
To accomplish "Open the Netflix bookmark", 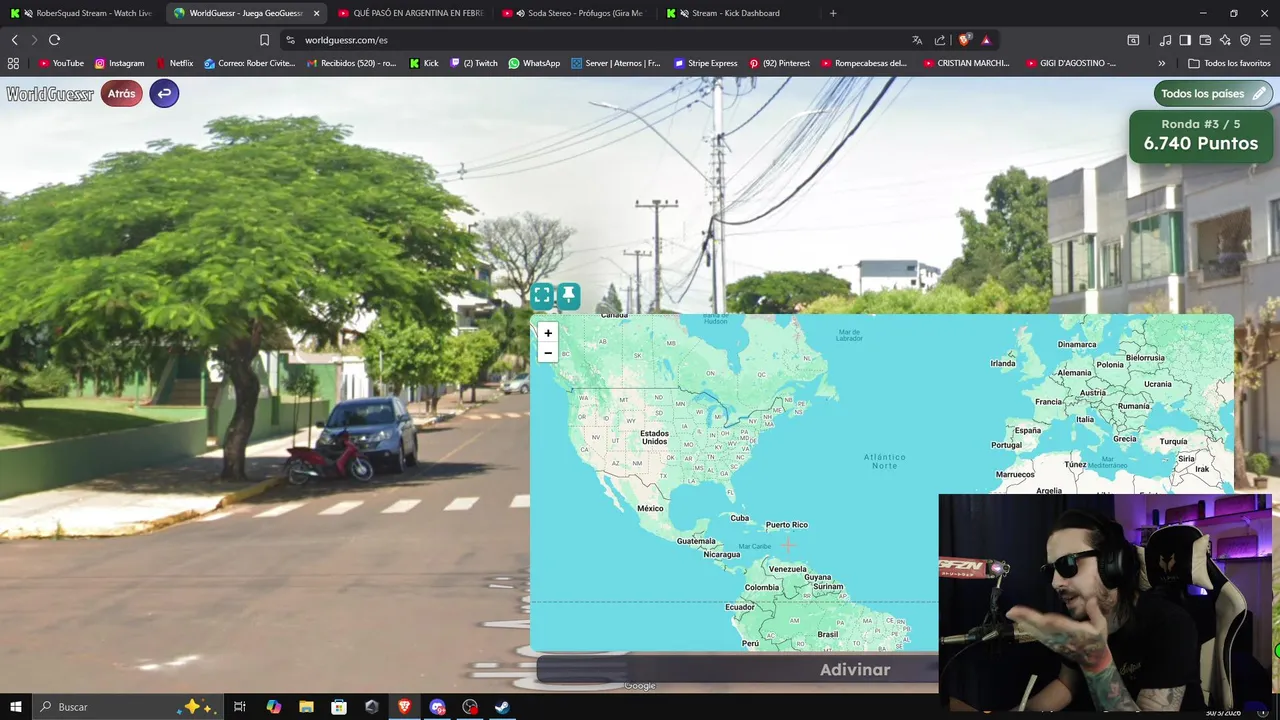I will click(x=174, y=63).
